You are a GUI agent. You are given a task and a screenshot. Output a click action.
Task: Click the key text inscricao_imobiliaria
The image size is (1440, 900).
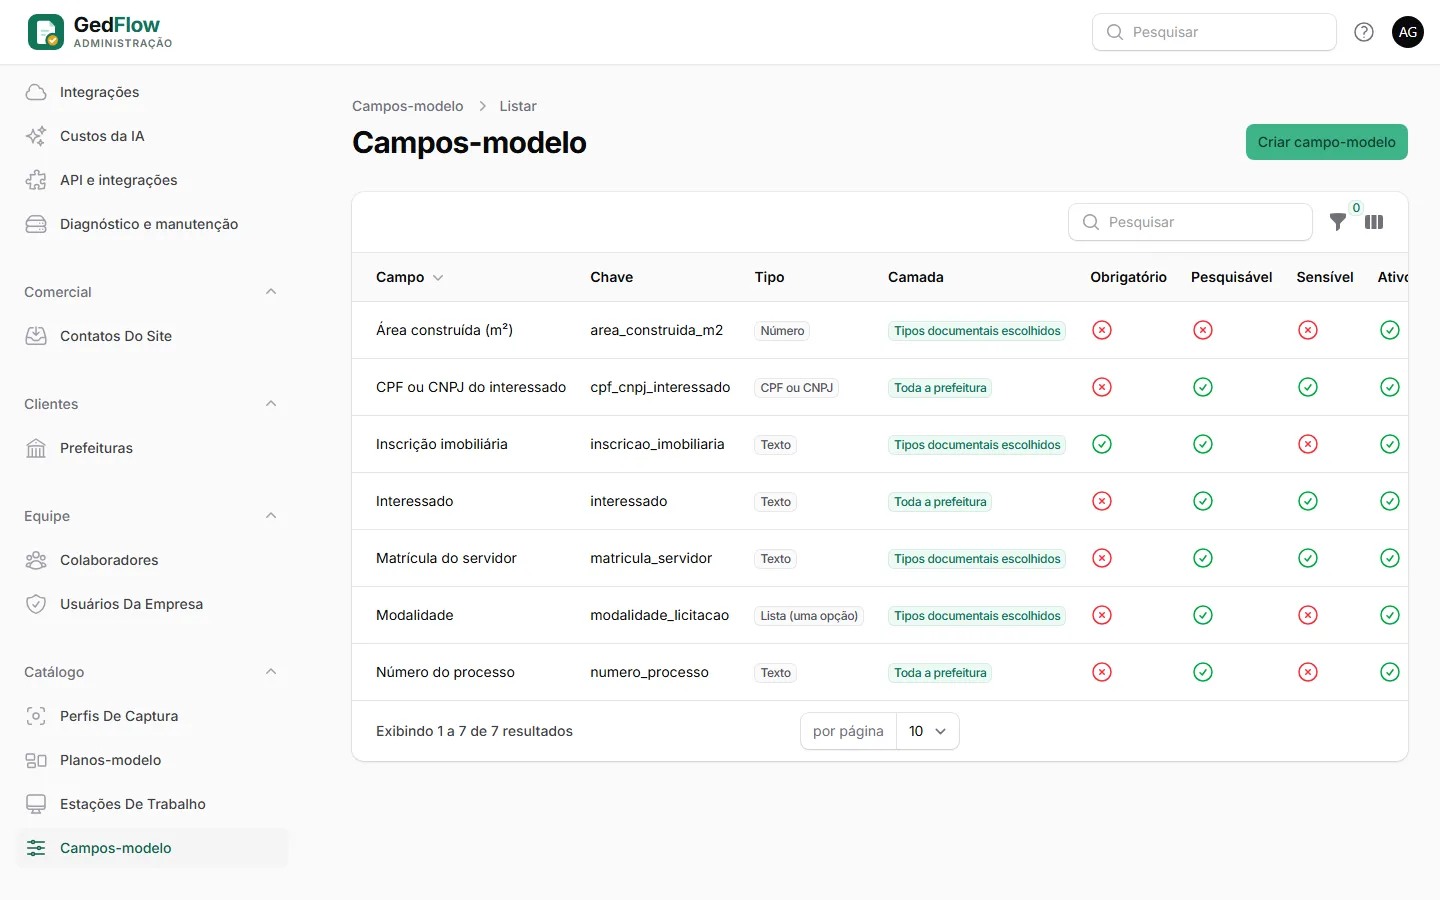tap(657, 444)
